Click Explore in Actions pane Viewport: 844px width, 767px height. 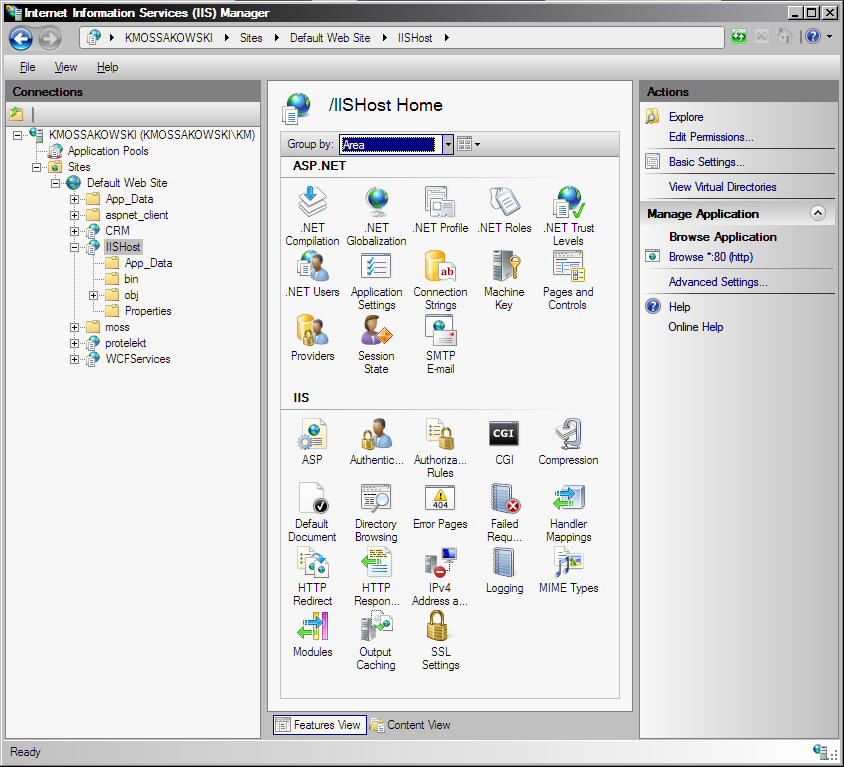pos(686,117)
